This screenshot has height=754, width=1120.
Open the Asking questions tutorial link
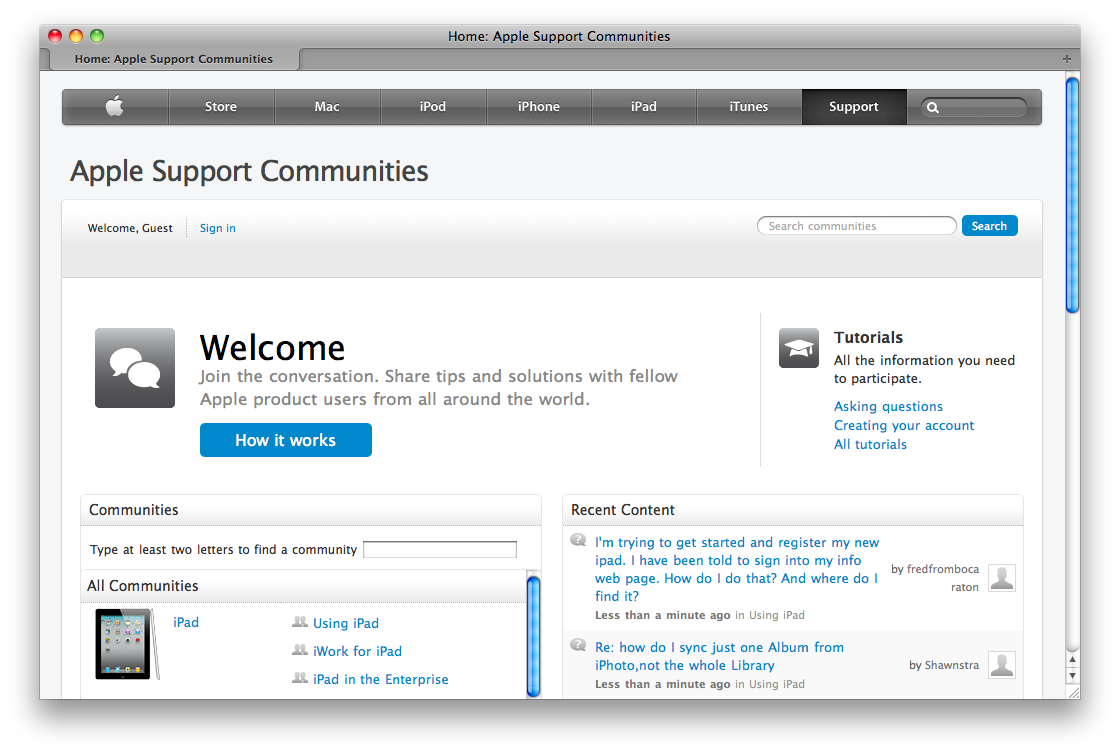(889, 406)
